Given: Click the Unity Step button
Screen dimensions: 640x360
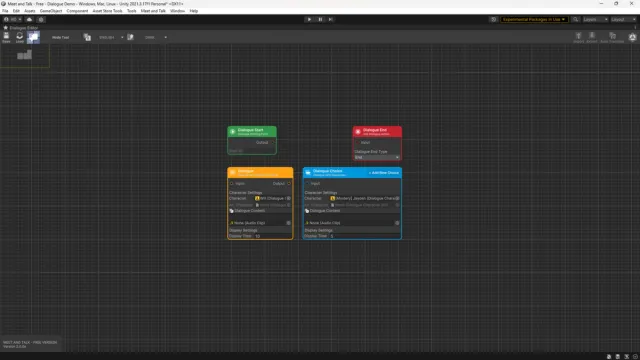Looking at the screenshot, I should 331,19.
